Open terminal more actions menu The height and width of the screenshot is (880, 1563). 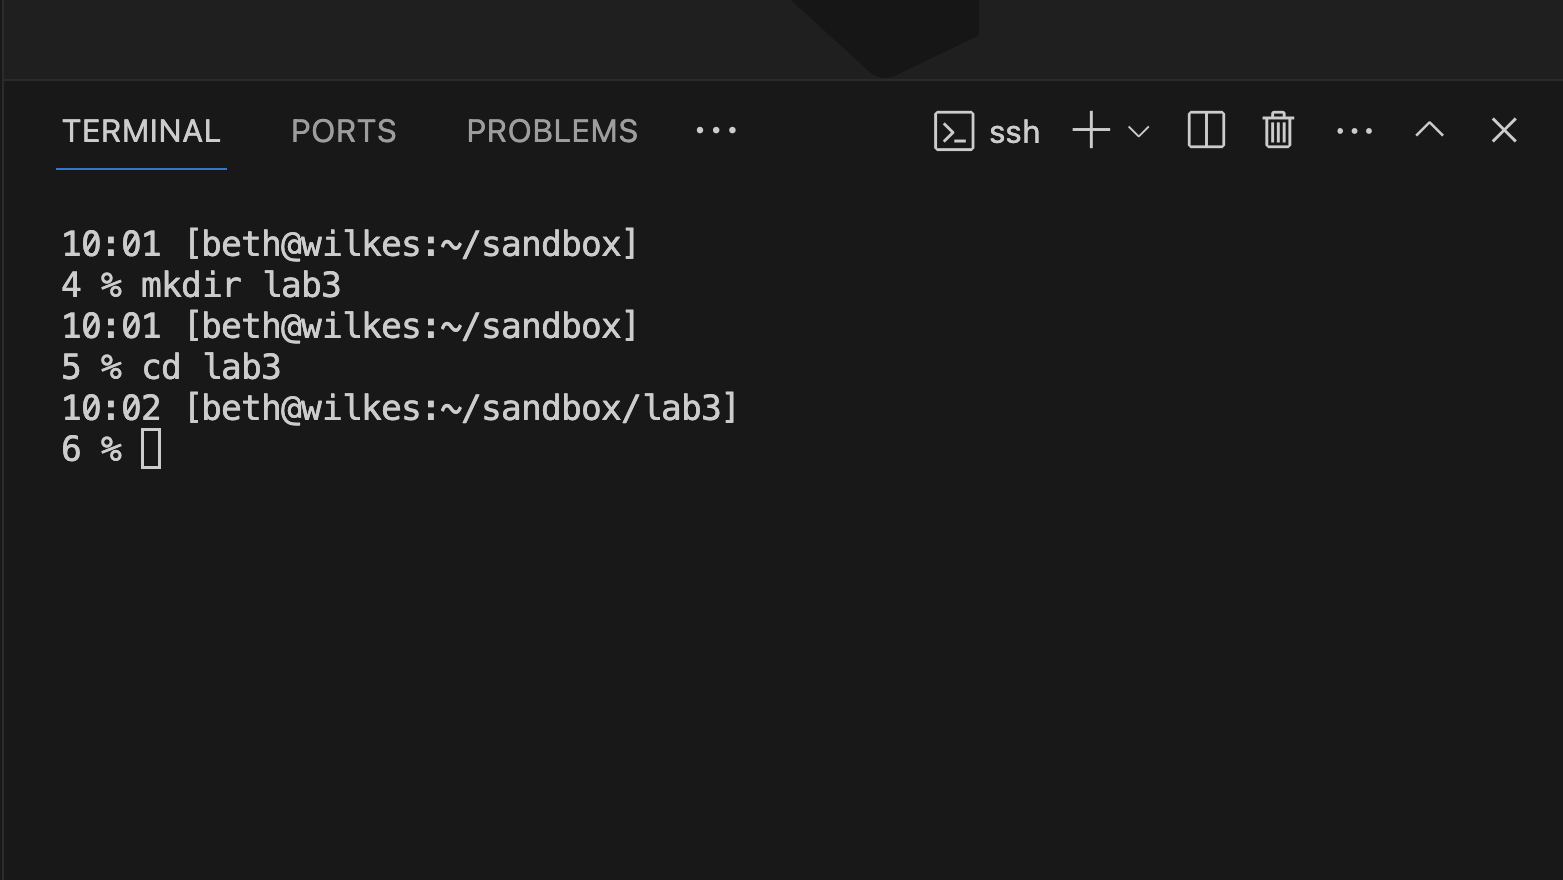(1354, 131)
